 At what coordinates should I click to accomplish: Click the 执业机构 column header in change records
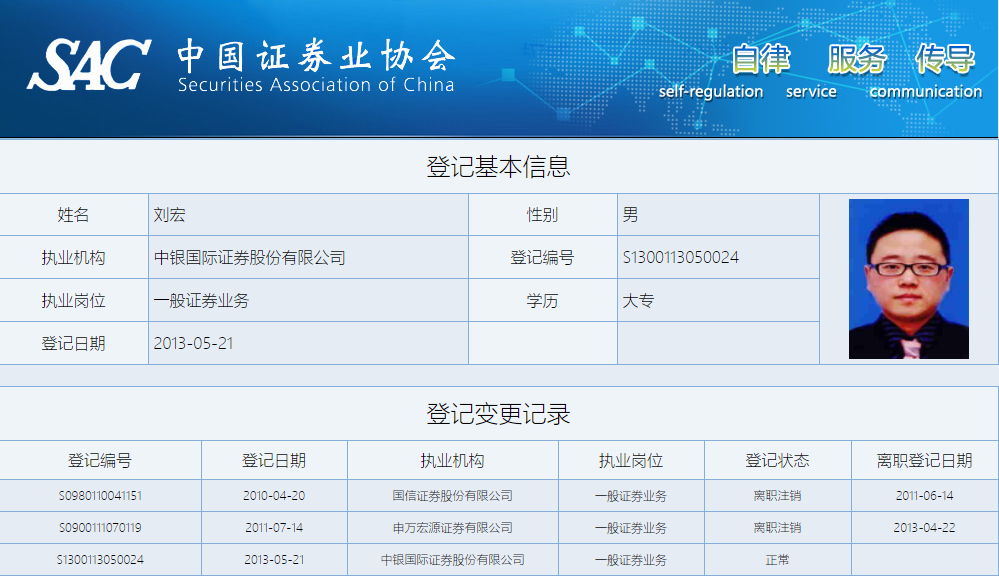point(452,461)
